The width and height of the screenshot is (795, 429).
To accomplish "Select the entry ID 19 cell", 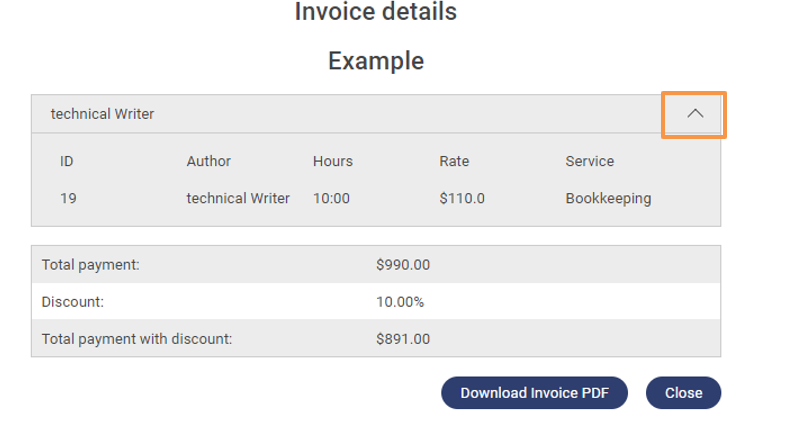I will click(x=68, y=198).
